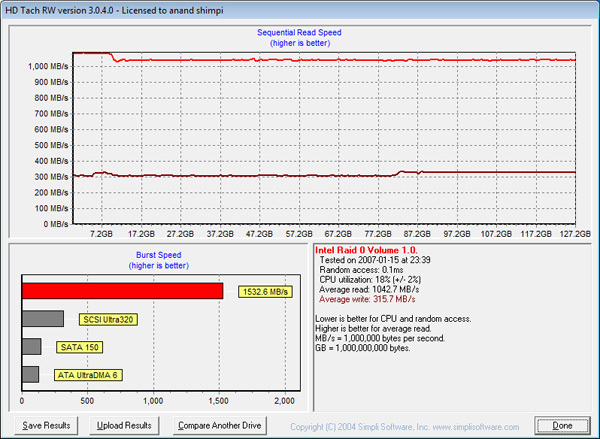Click the gray ATA UltraDMA 6 bar
The height and width of the screenshot is (439, 600).
30,374
